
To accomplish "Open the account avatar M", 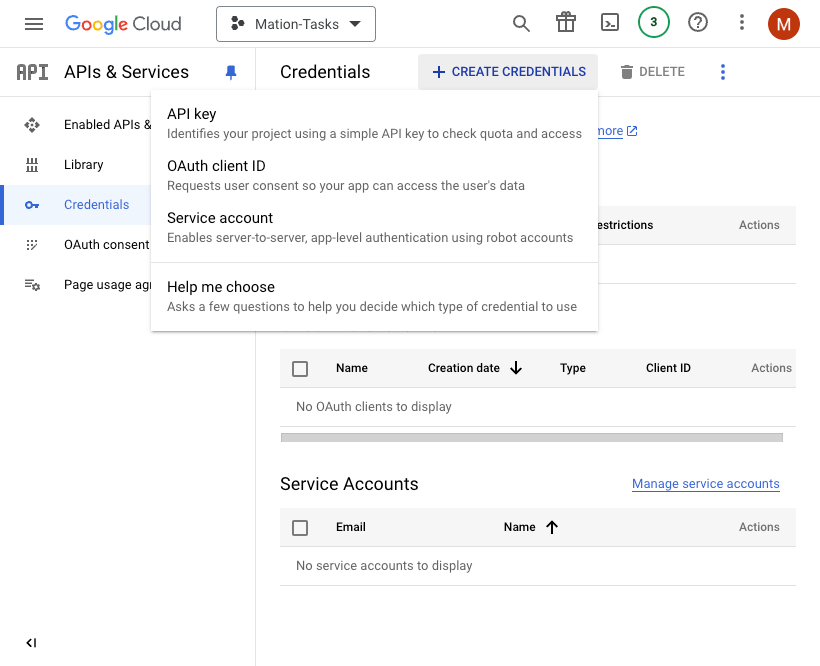I will click(x=783, y=24).
